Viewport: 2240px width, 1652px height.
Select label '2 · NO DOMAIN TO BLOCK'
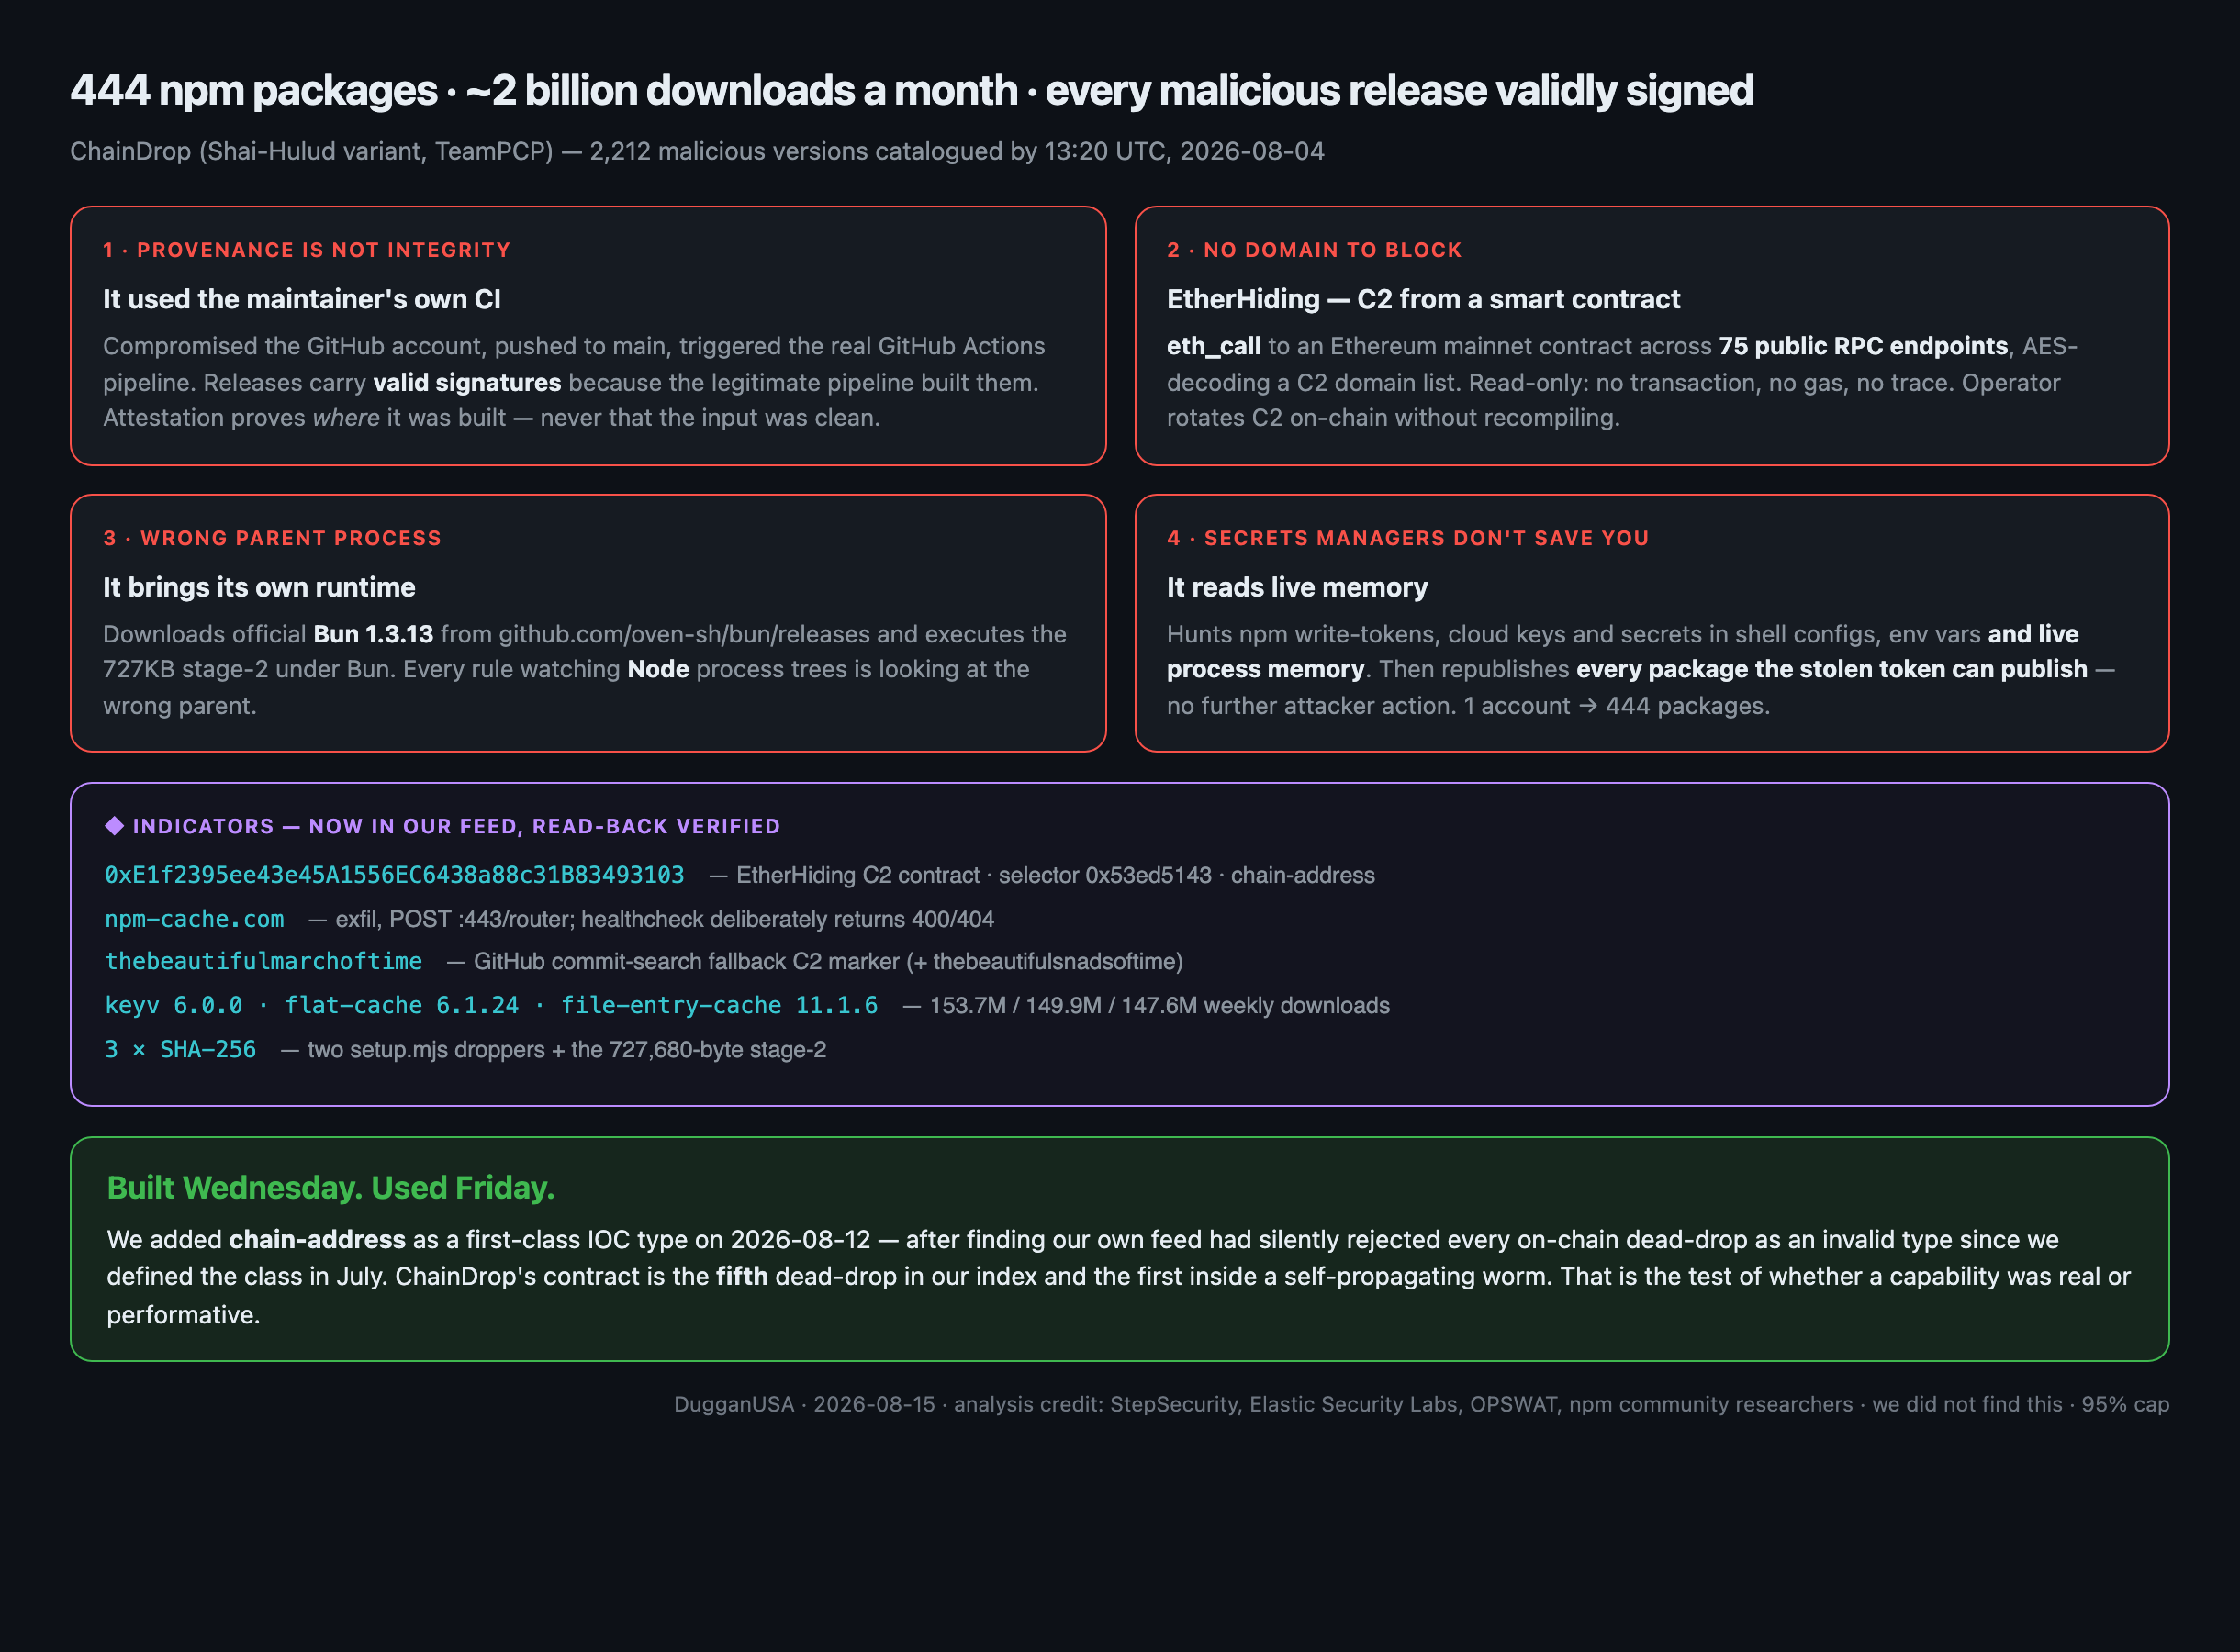pyautogui.click(x=1314, y=250)
